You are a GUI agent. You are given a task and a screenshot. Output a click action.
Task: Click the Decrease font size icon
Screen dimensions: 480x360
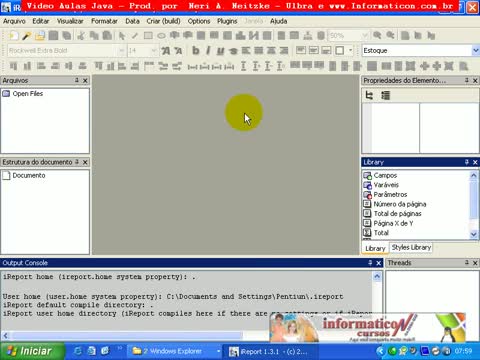click(179, 51)
